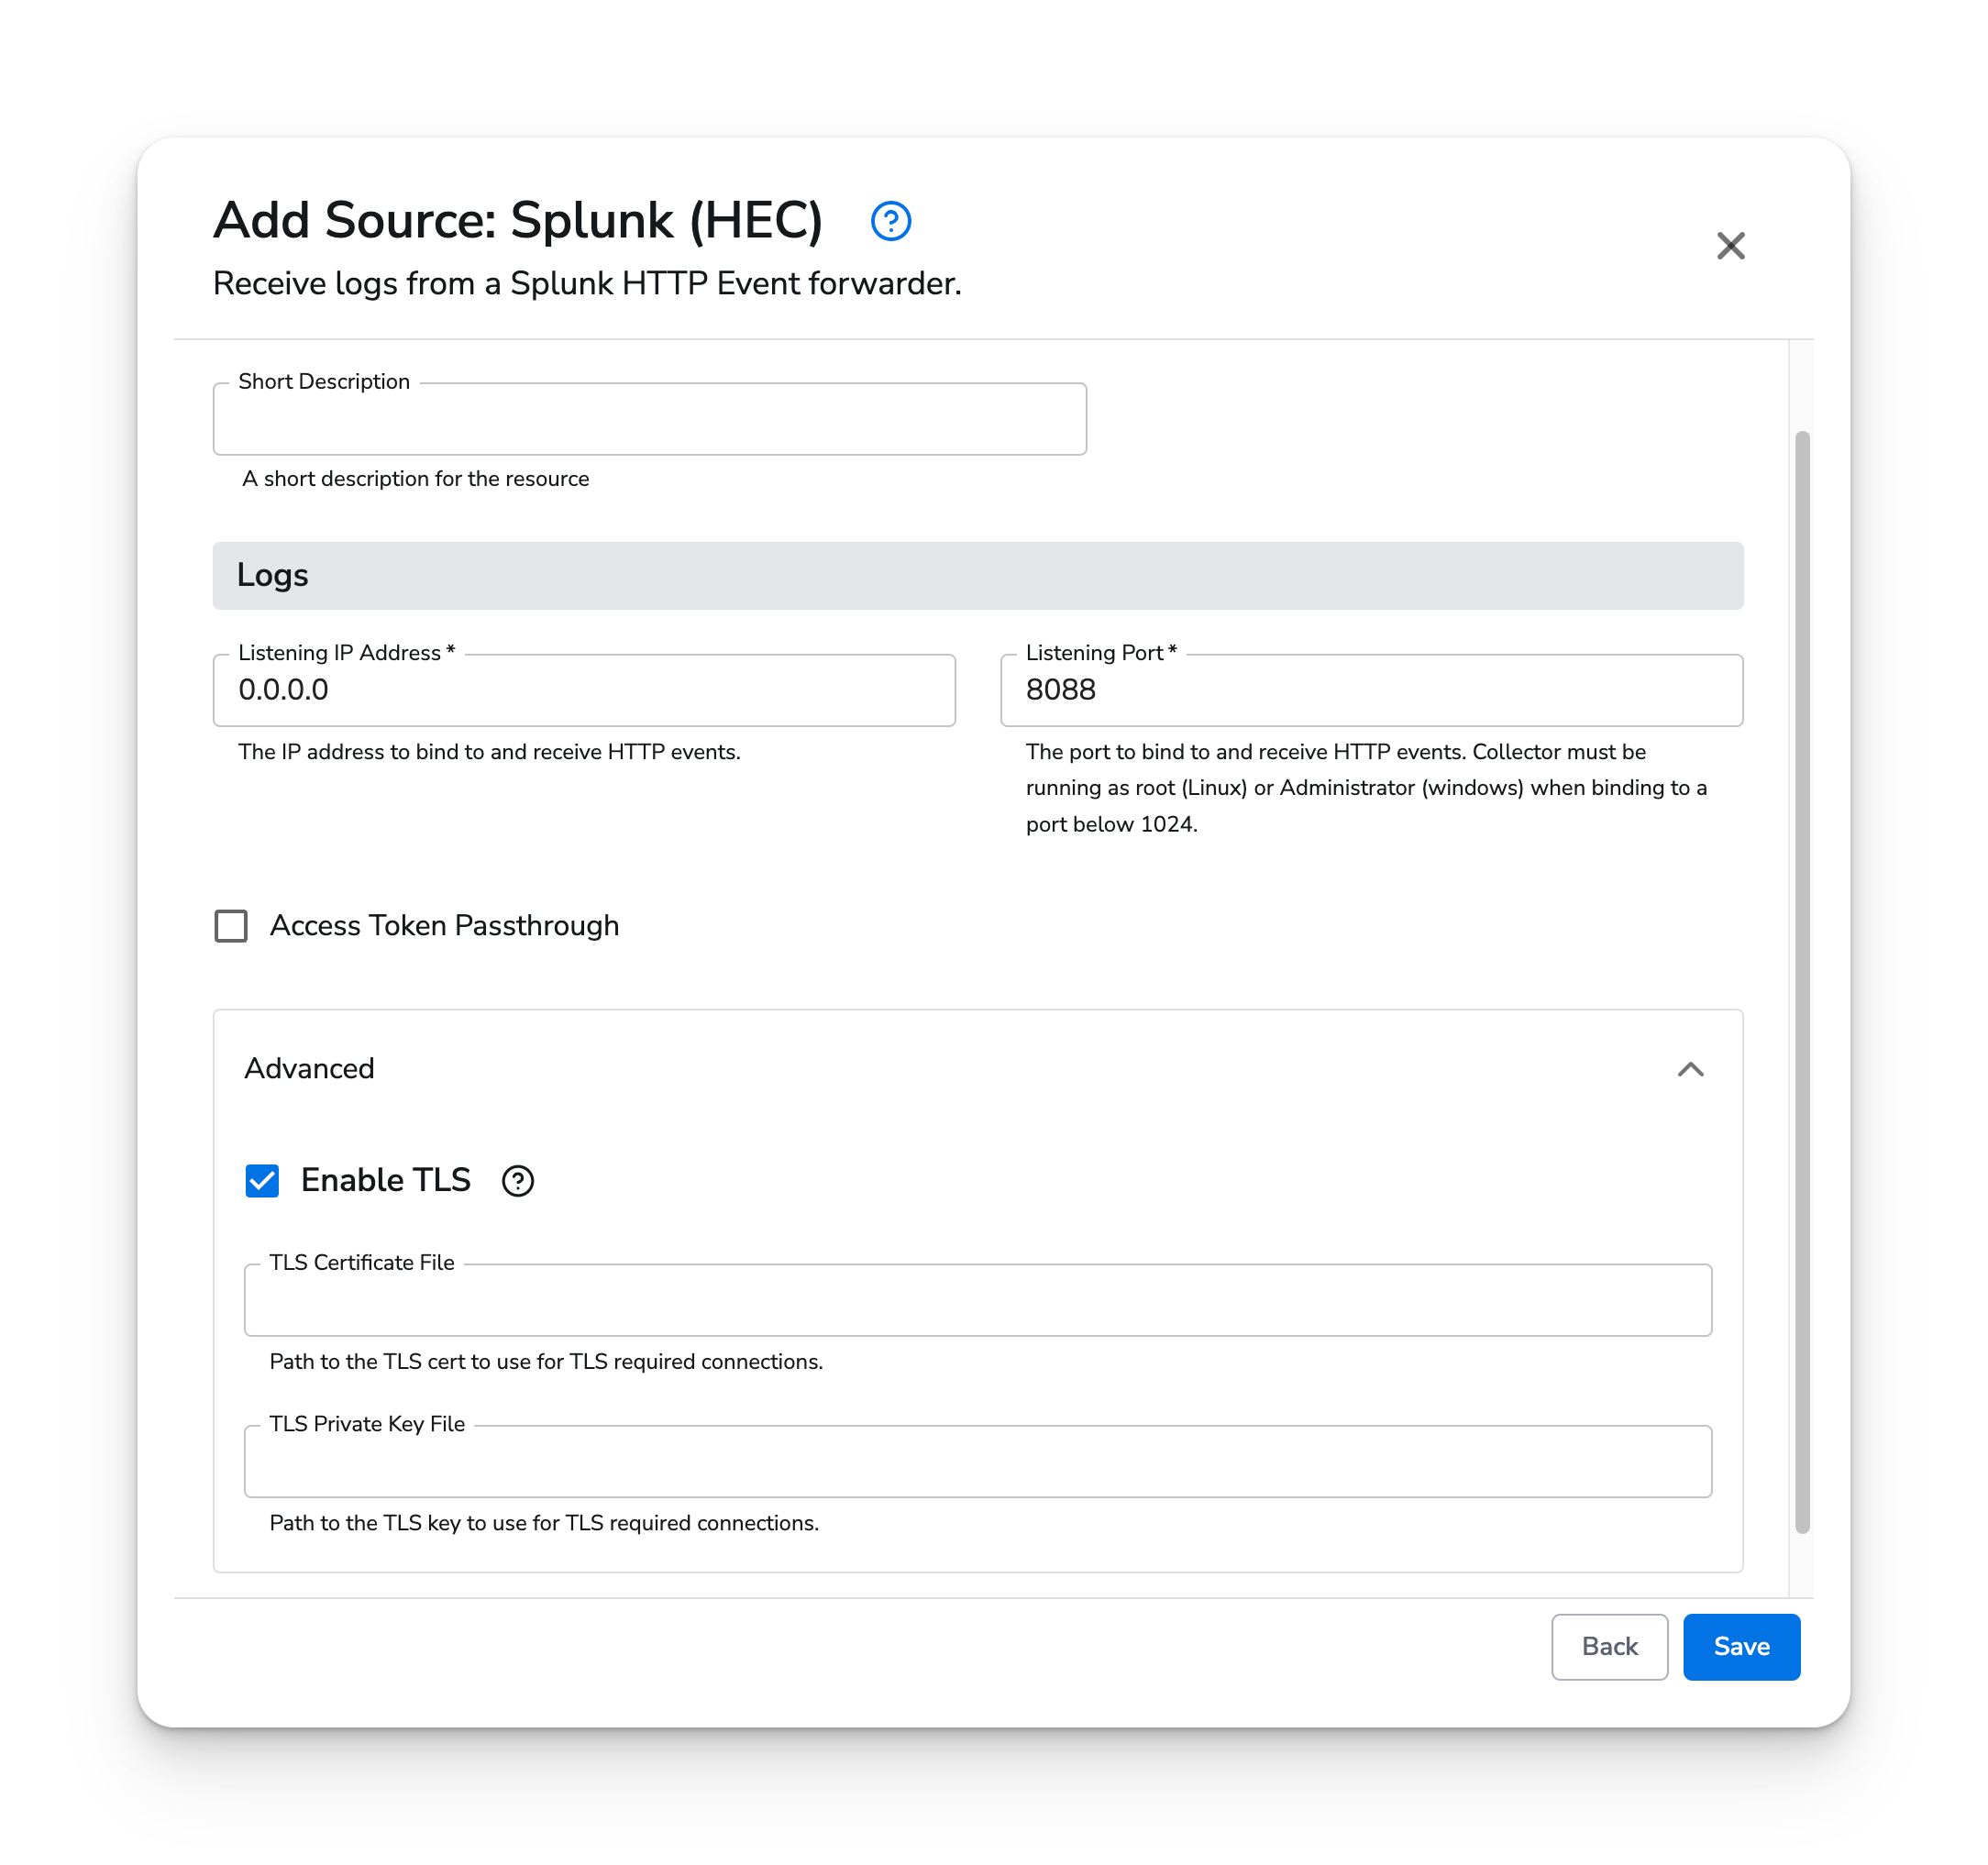Screen dimensions: 1988x1865
Task: Click 'Path to the TLS key' help text
Action: (544, 1523)
